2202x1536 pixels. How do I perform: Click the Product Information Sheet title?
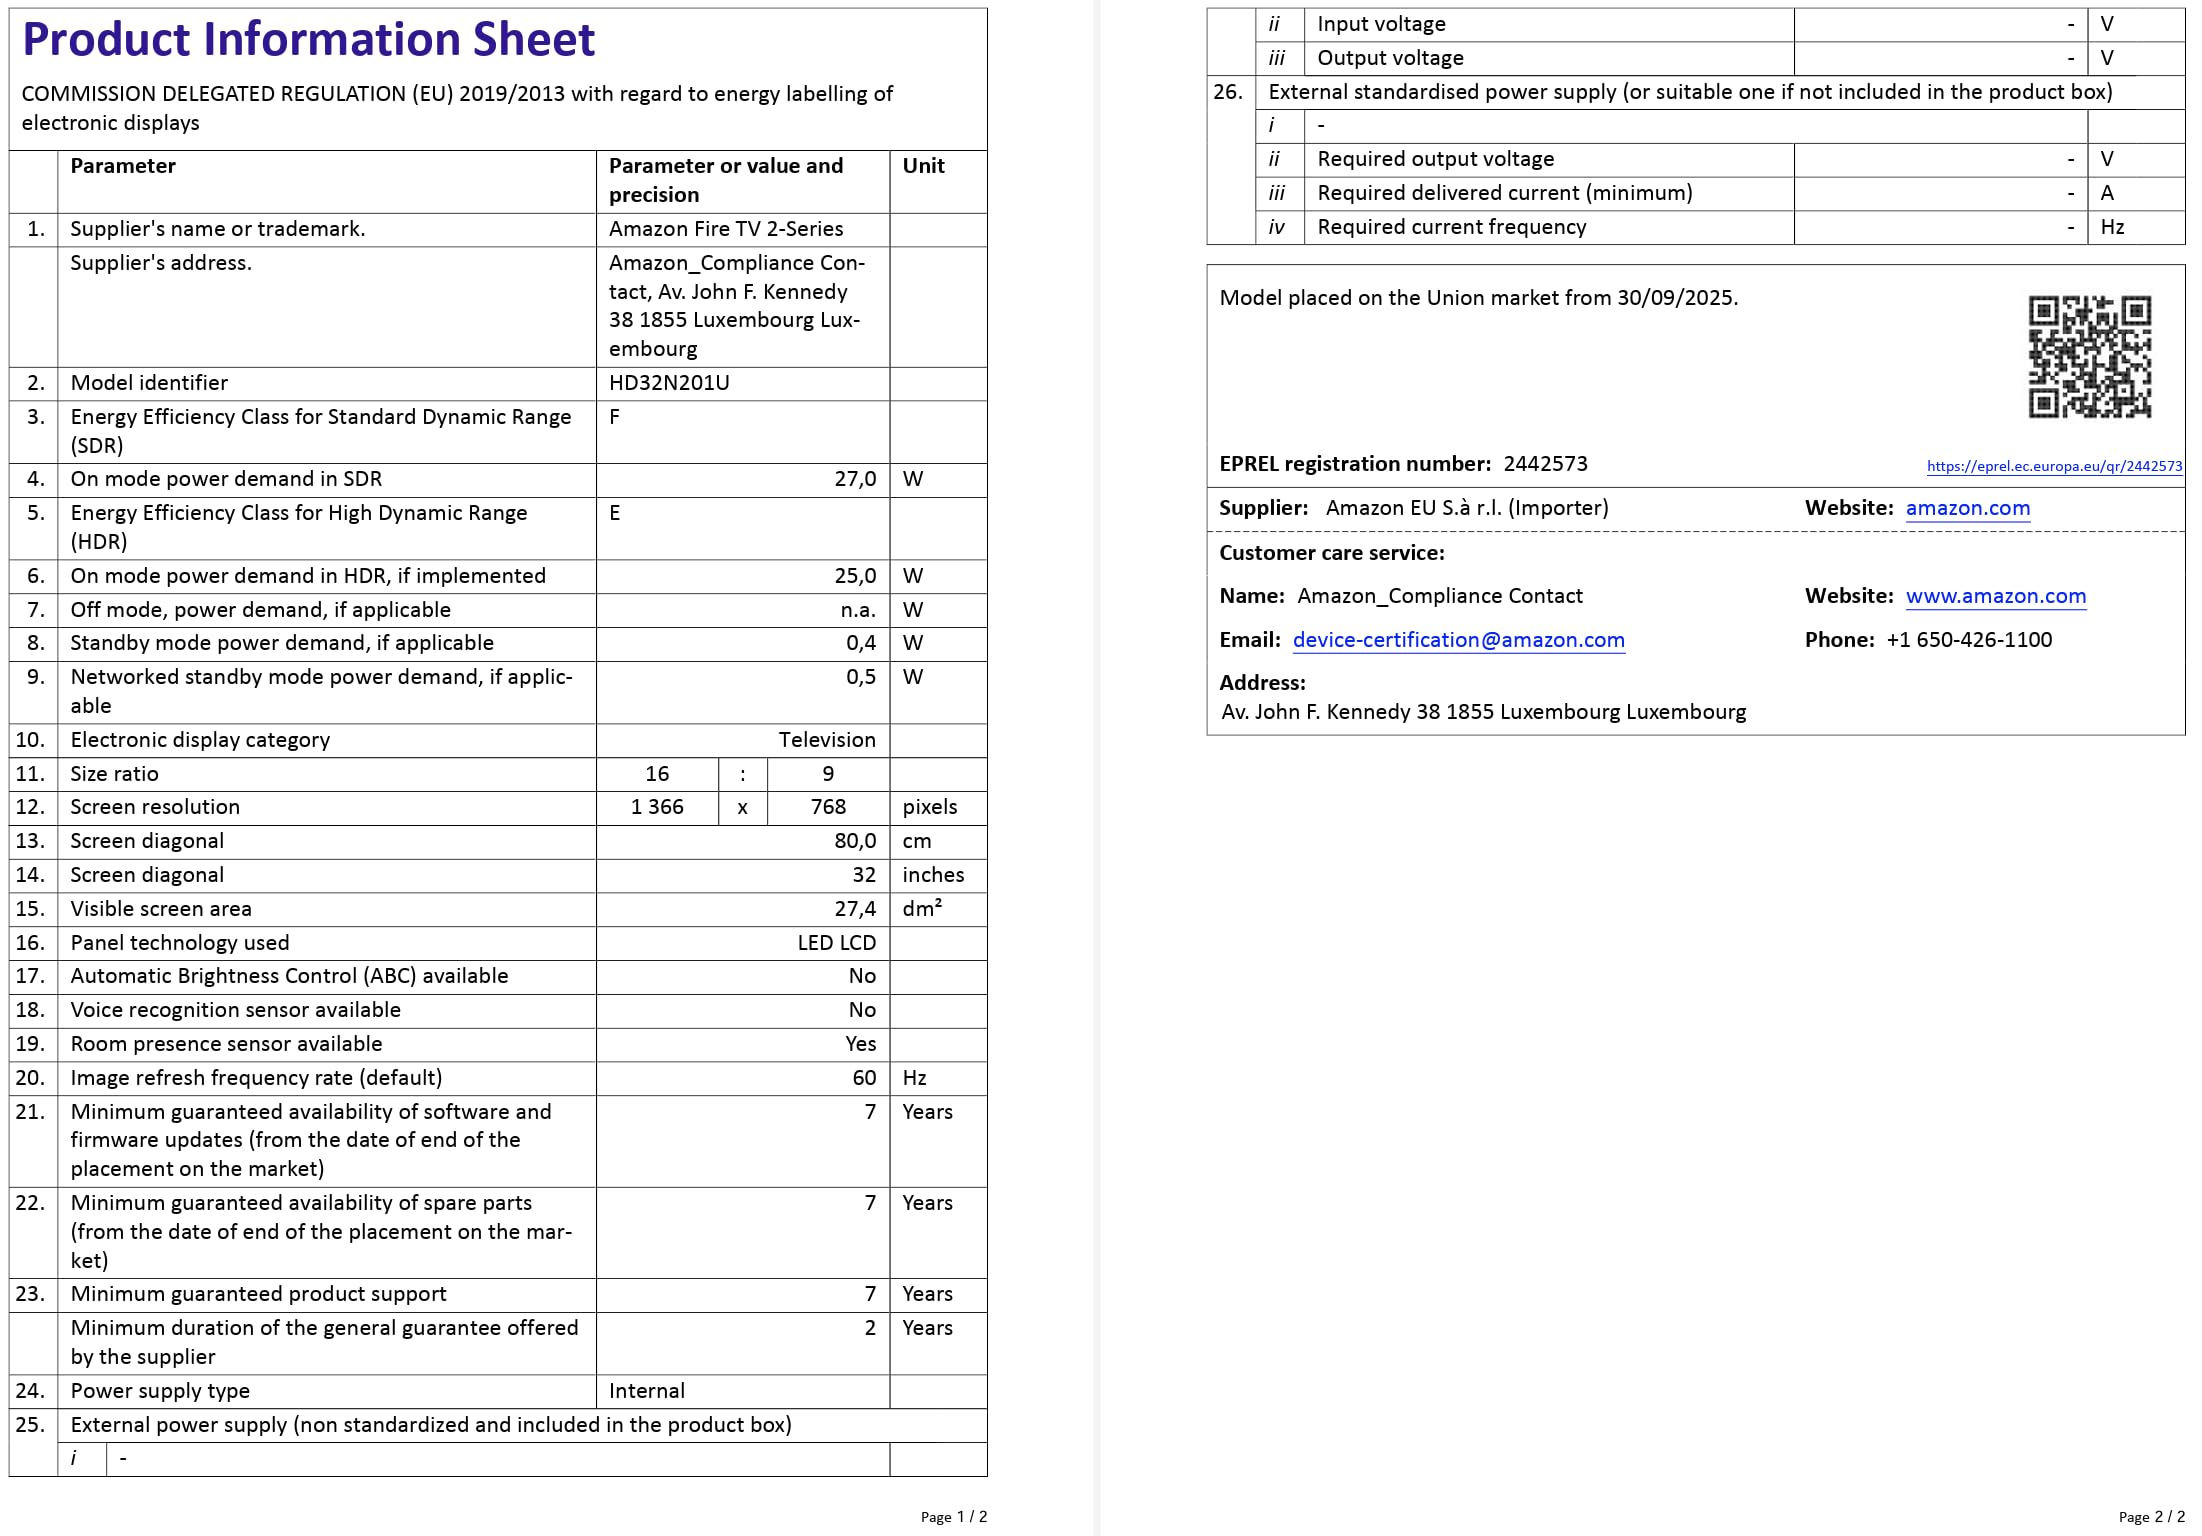coord(308,39)
